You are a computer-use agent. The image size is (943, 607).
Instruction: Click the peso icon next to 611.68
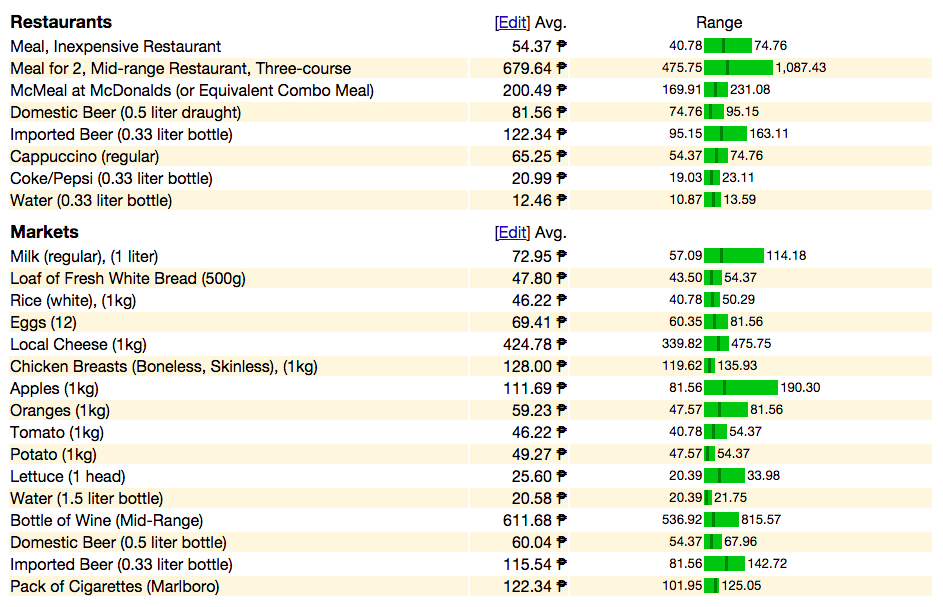point(562,520)
